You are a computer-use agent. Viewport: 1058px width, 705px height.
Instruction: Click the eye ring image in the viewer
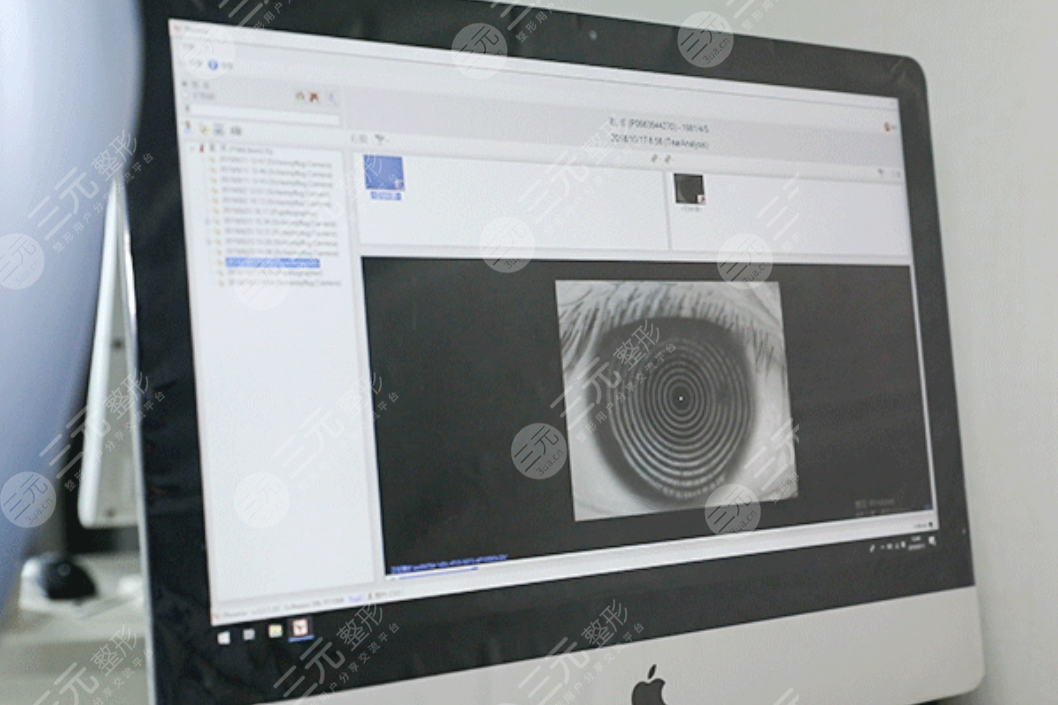(x=677, y=399)
